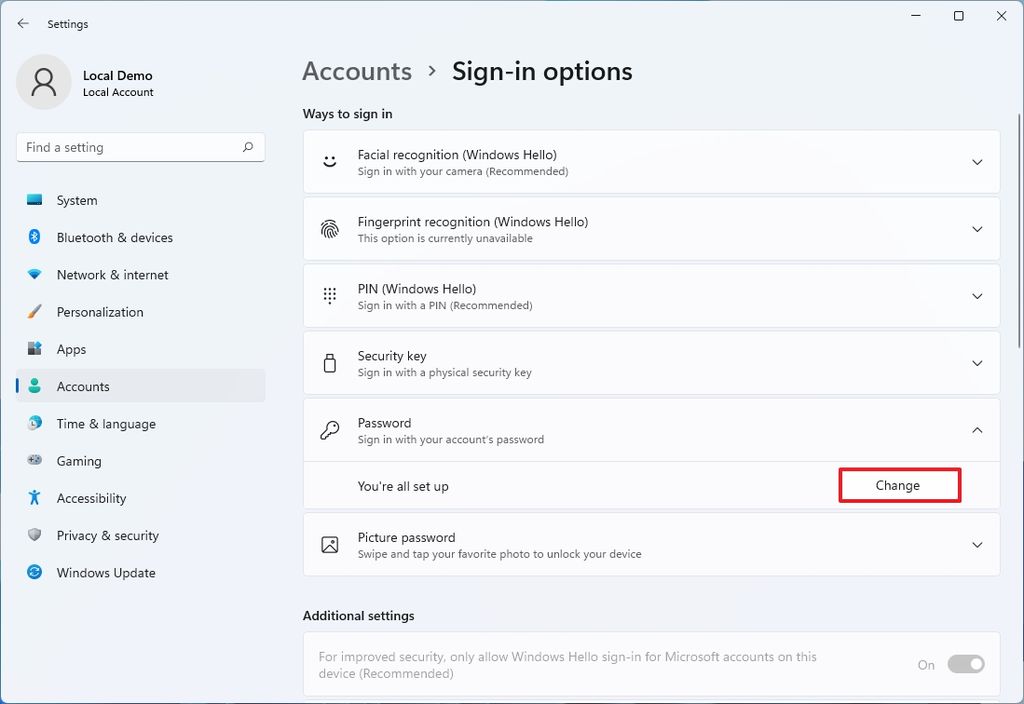Switch to Windows Update in the sidebar
Image resolution: width=1024 pixels, height=704 pixels.
[105, 572]
